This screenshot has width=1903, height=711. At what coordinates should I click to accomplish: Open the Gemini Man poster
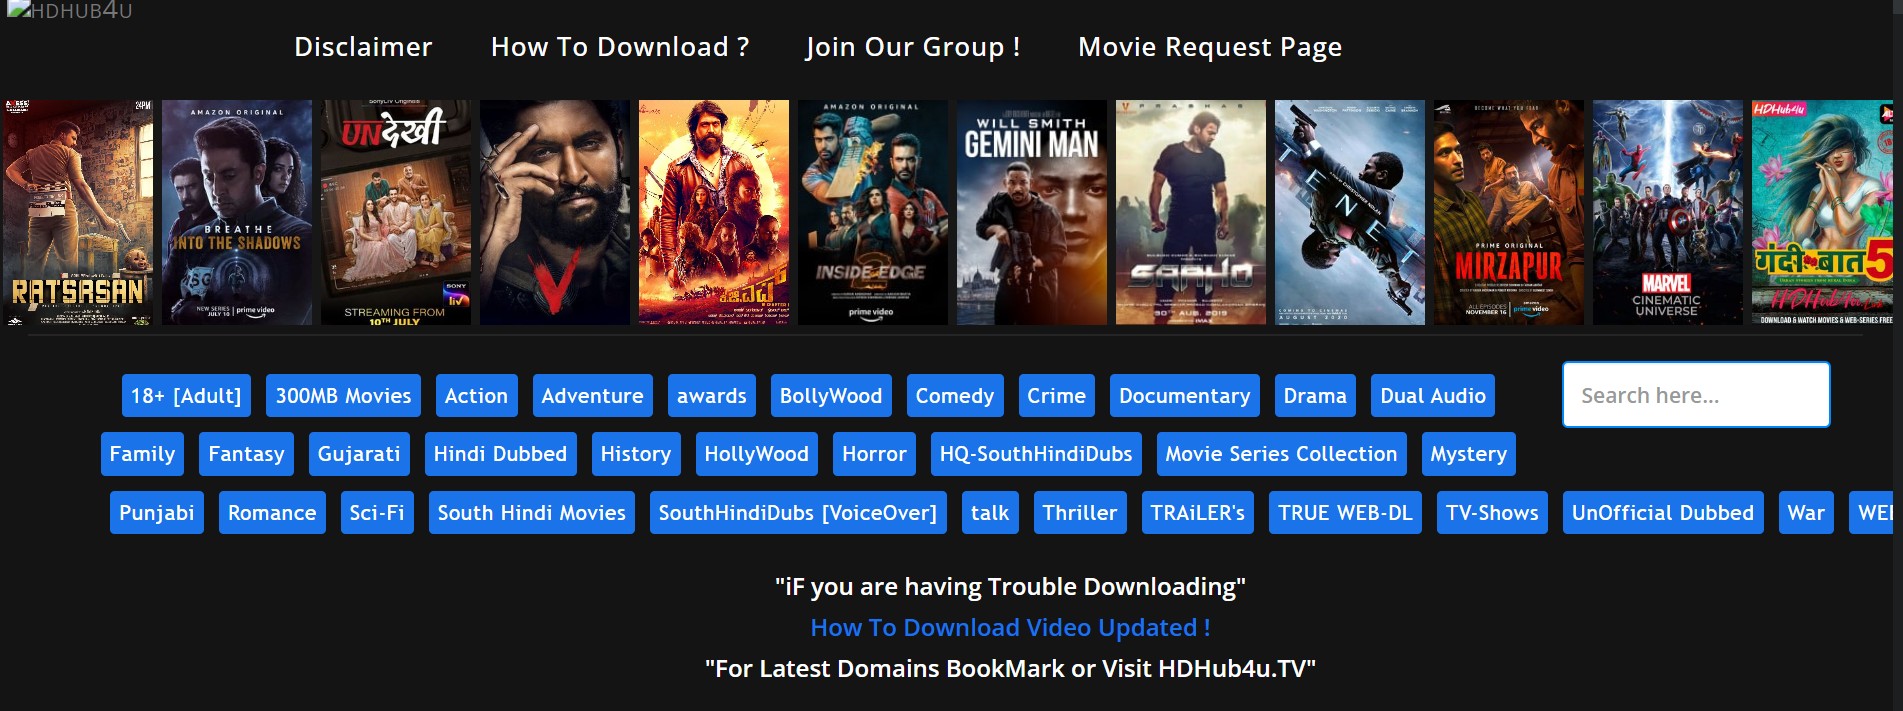(1032, 212)
